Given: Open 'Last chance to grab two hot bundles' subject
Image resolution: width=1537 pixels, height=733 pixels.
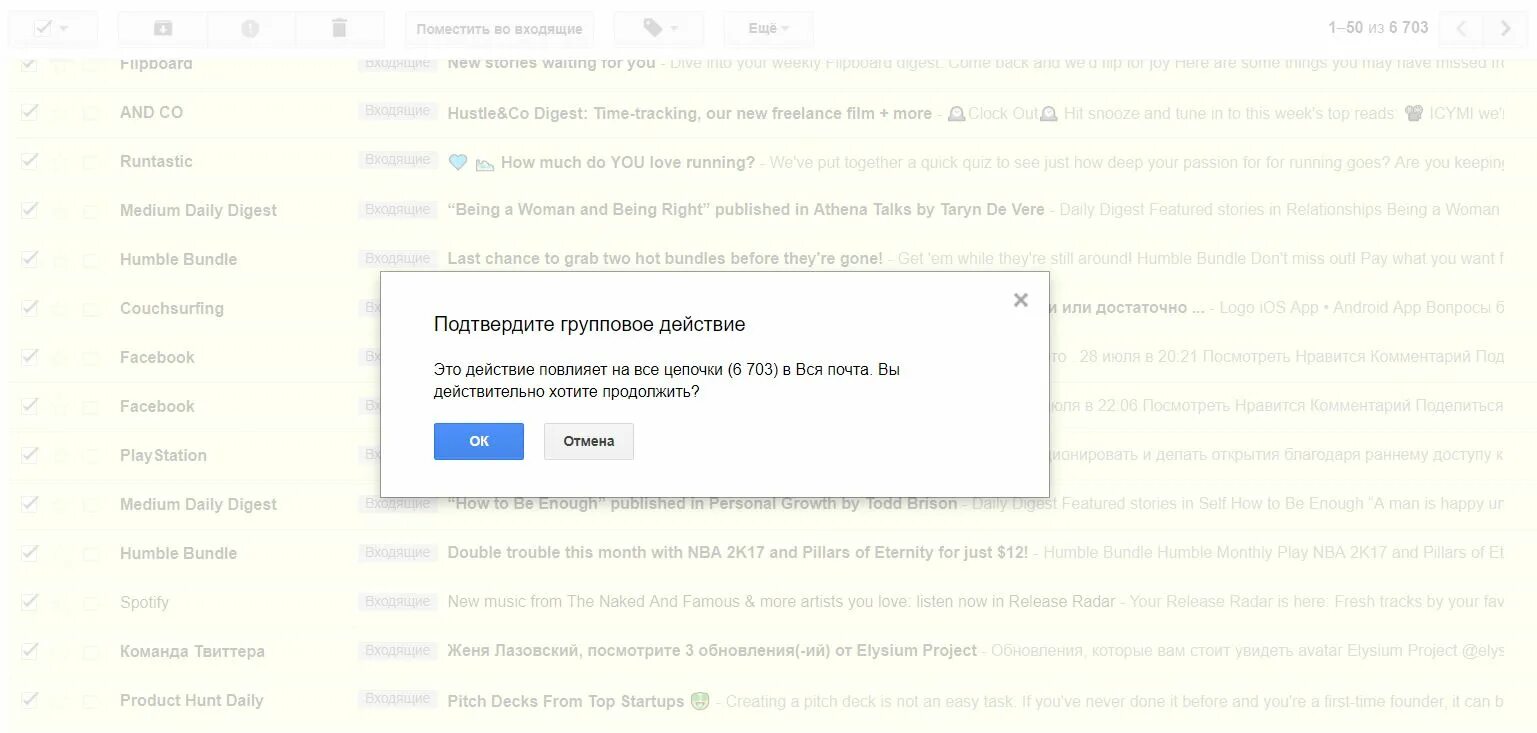Looking at the screenshot, I should point(665,258).
